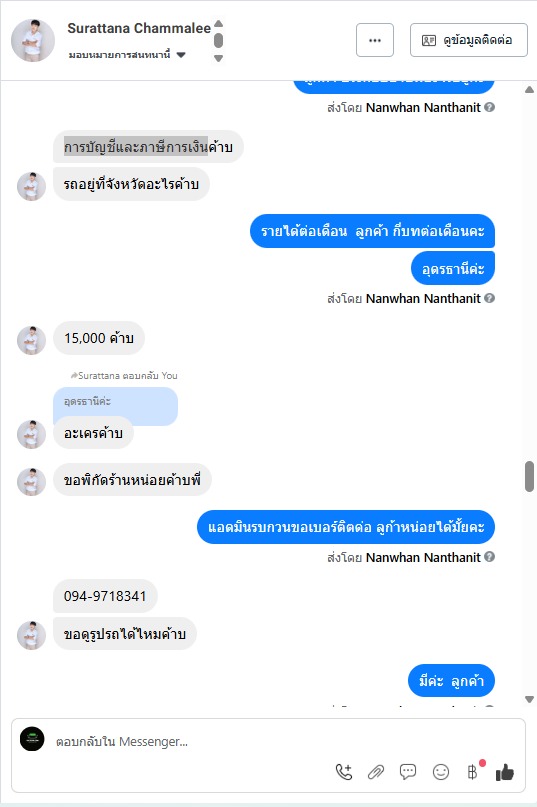Image resolution: width=537 pixels, height=807 pixels.
Task: Open saved replies speech bubble icon
Action: point(408,771)
